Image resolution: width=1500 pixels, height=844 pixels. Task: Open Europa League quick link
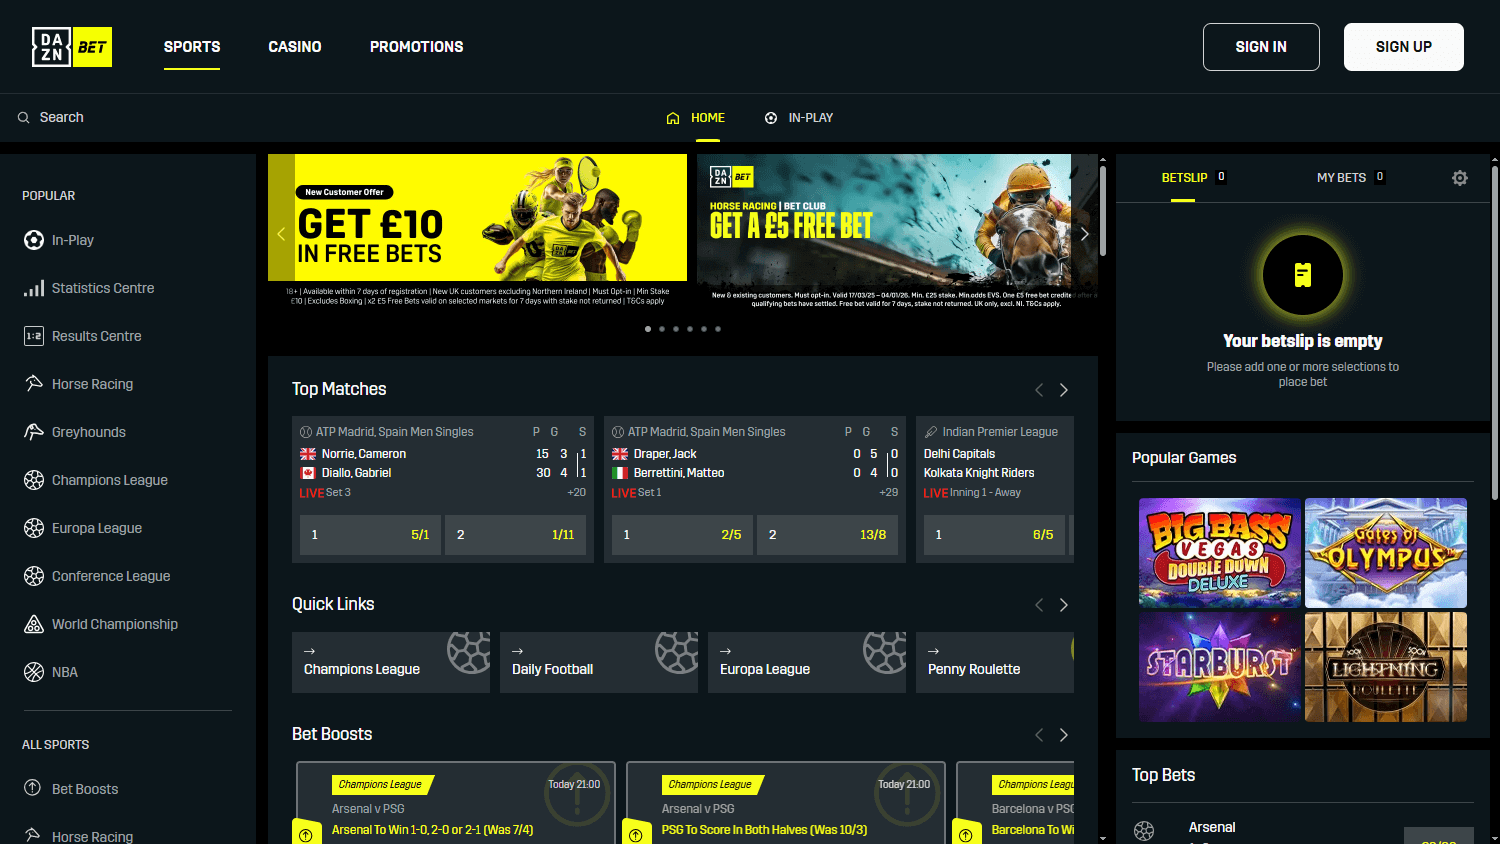click(807, 662)
